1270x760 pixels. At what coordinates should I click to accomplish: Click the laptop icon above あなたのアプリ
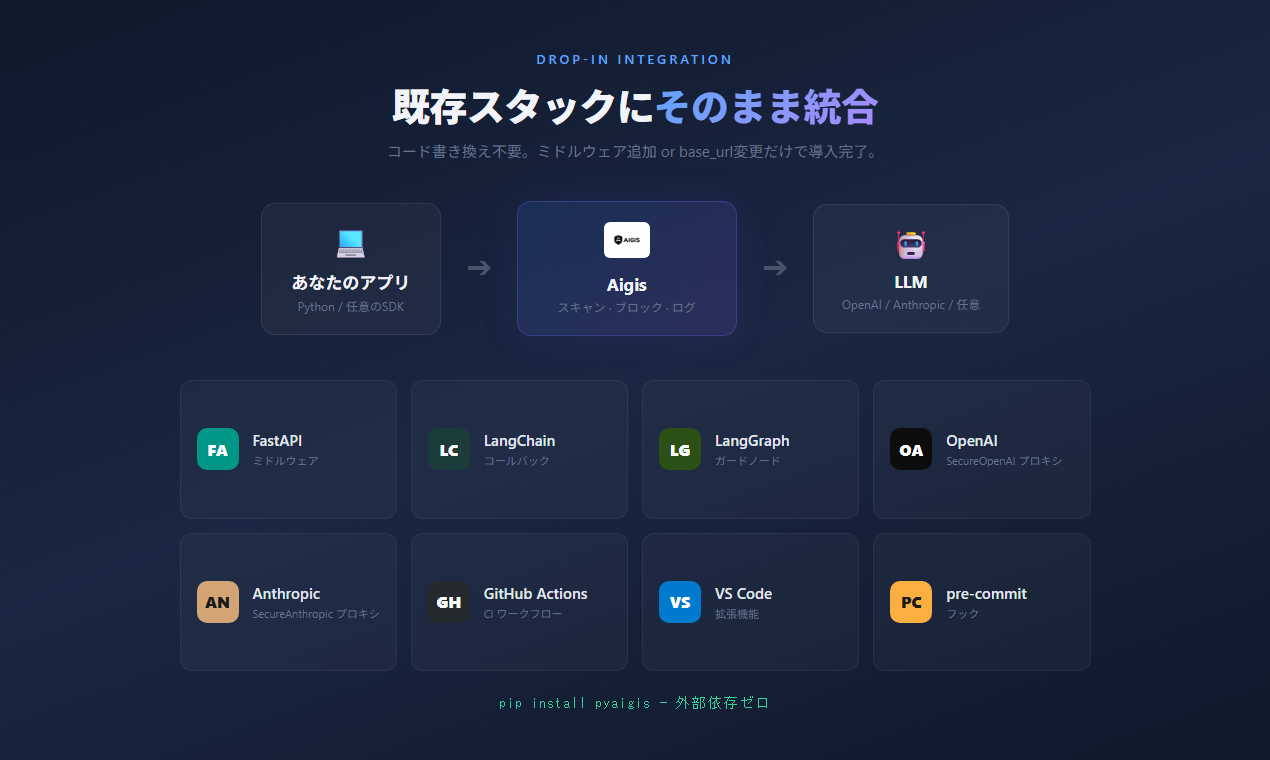351,243
